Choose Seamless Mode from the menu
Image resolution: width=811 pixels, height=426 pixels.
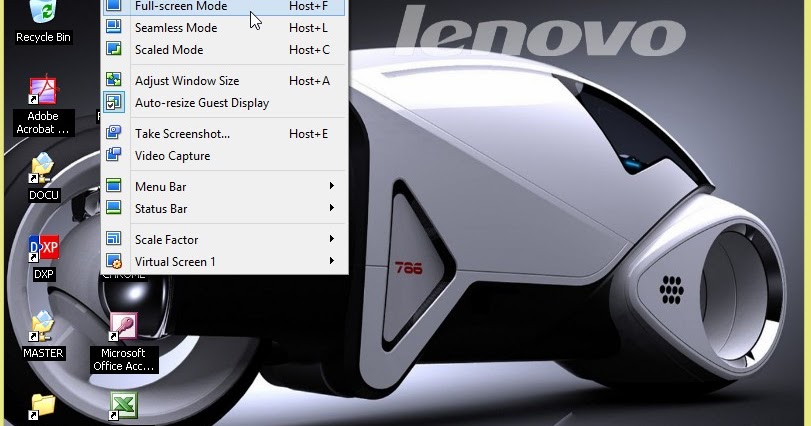point(223,28)
